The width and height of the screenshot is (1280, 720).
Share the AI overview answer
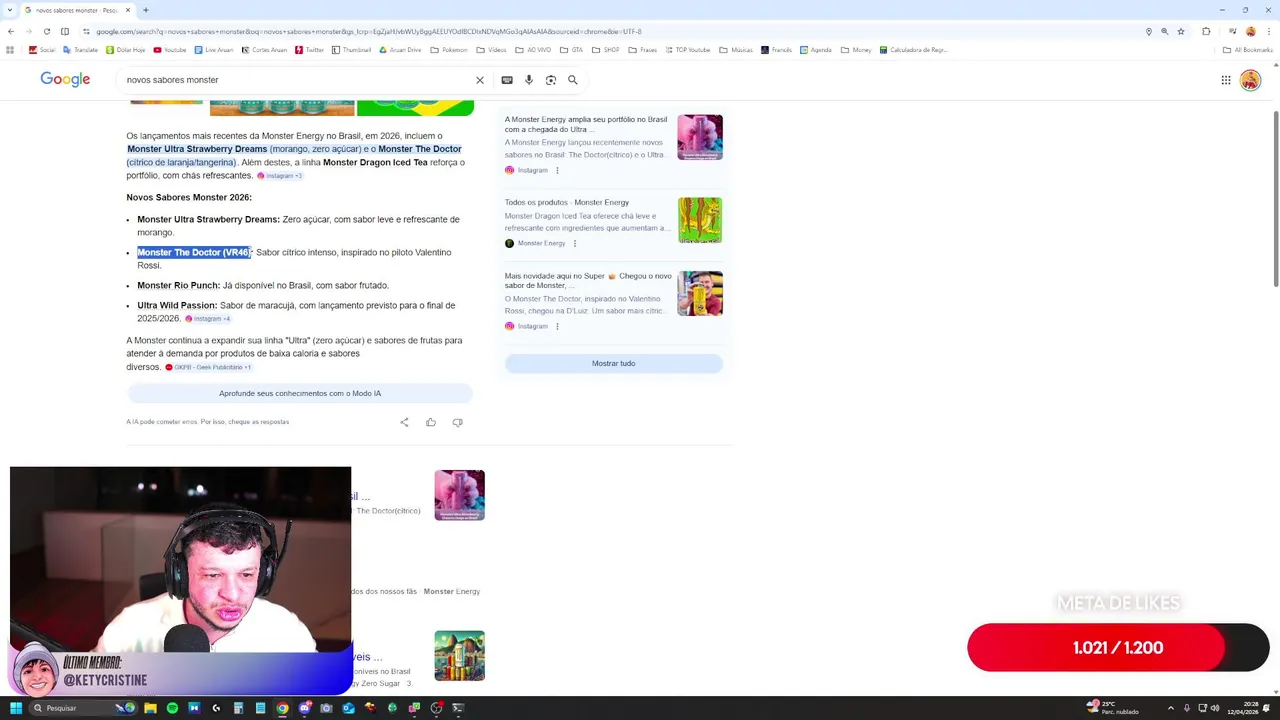(404, 422)
